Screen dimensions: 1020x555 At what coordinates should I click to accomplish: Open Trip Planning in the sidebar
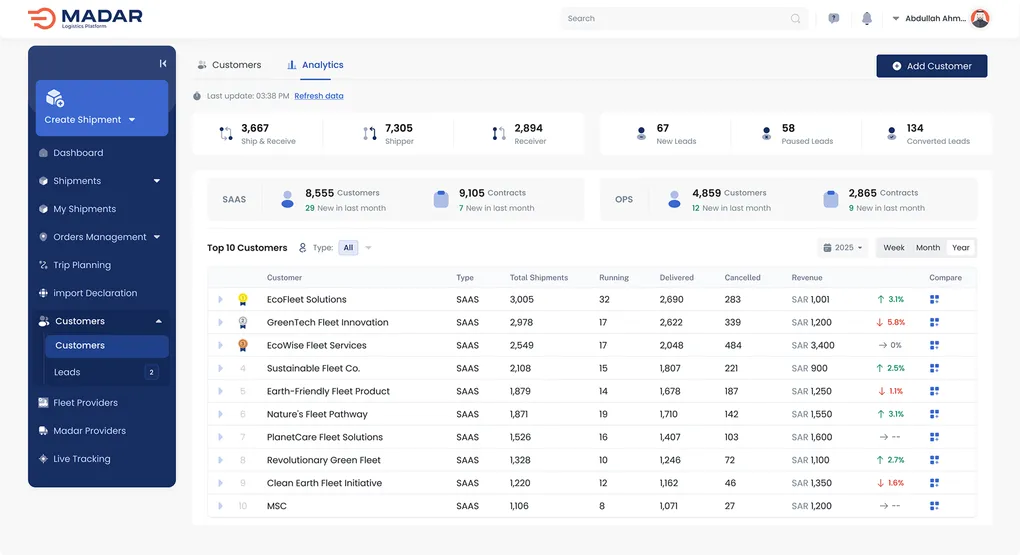pyautogui.click(x=81, y=265)
